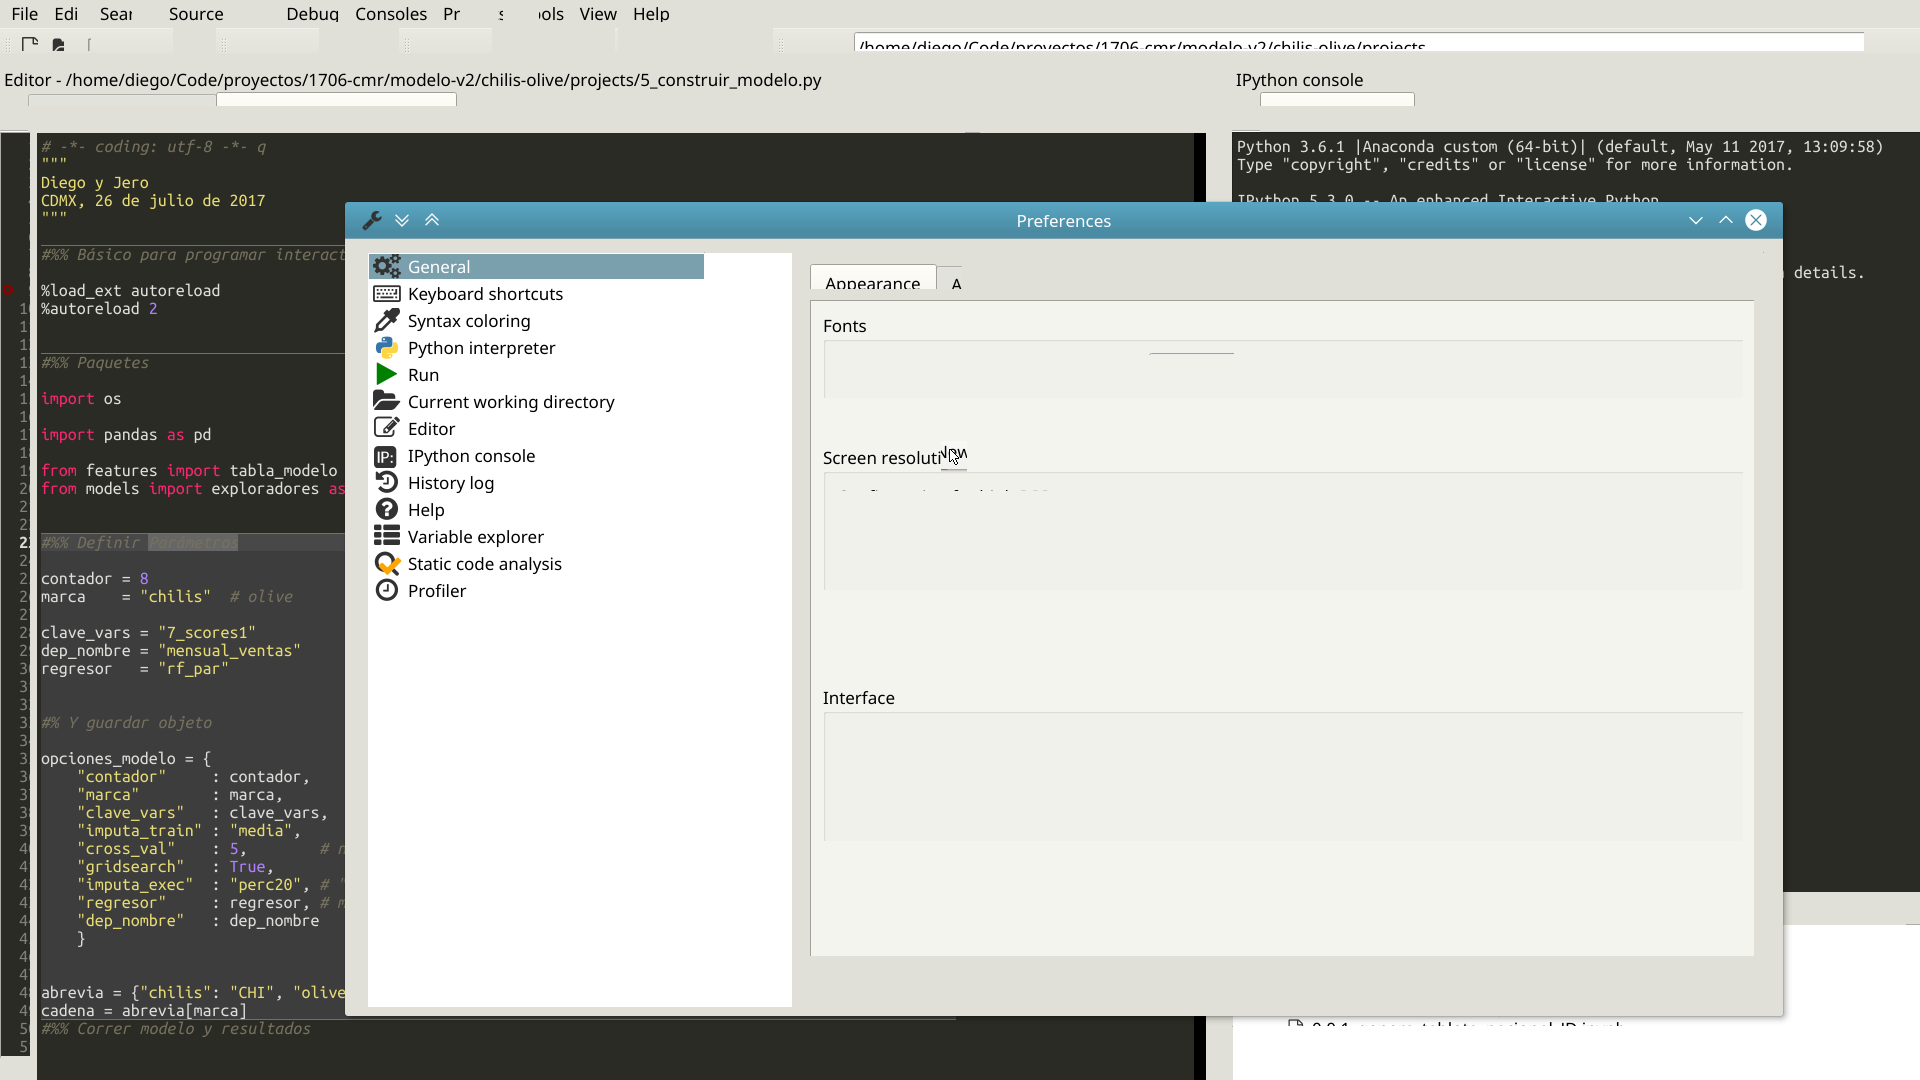Image resolution: width=1920 pixels, height=1080 pixels.
Task: Click the Python interpreter snake icon
Action: pos(386,348)
